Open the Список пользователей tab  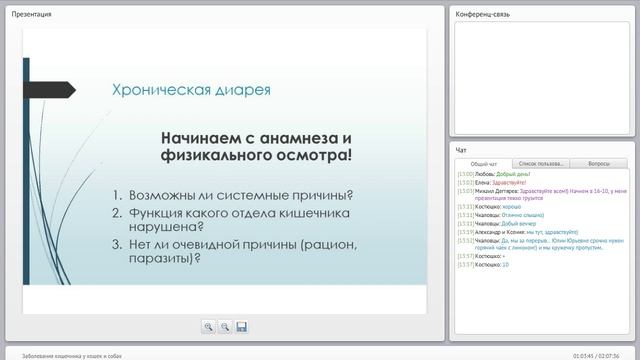pyautogui.click(x=541, y=164)
